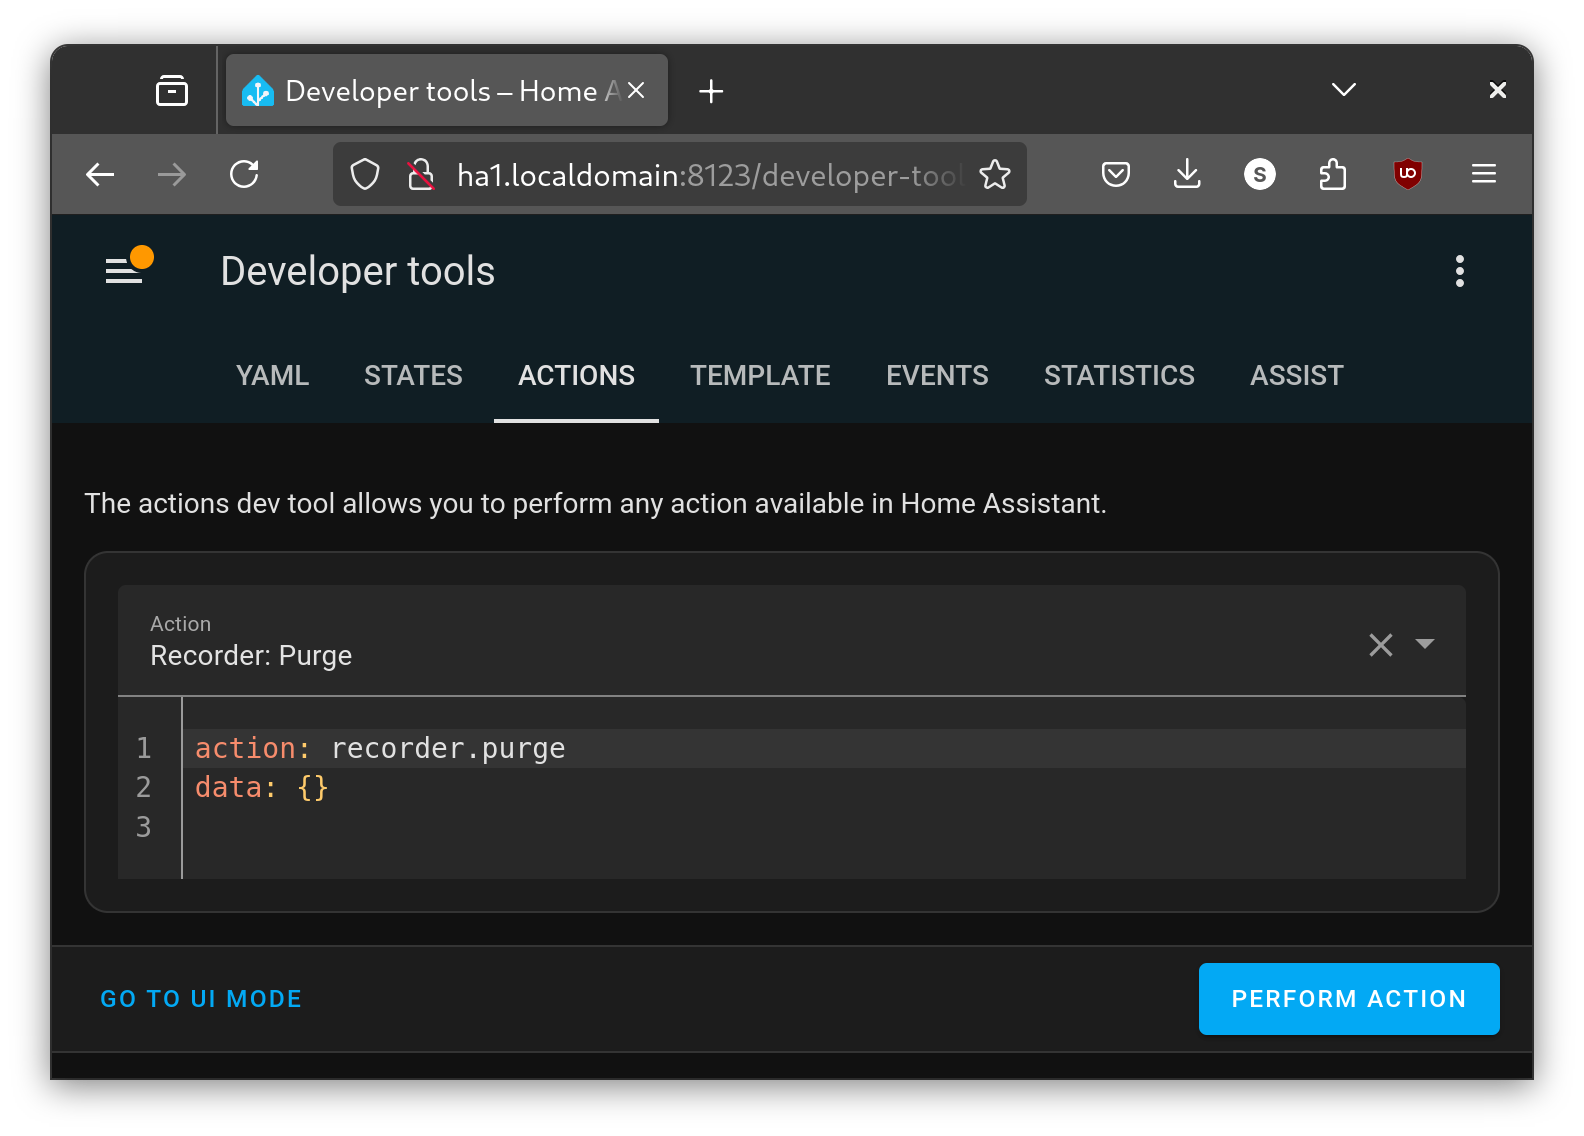Go to the STATISTICS tab
The height and width of the screenshot is (1136, 1584).
(x=1119, y=376)
